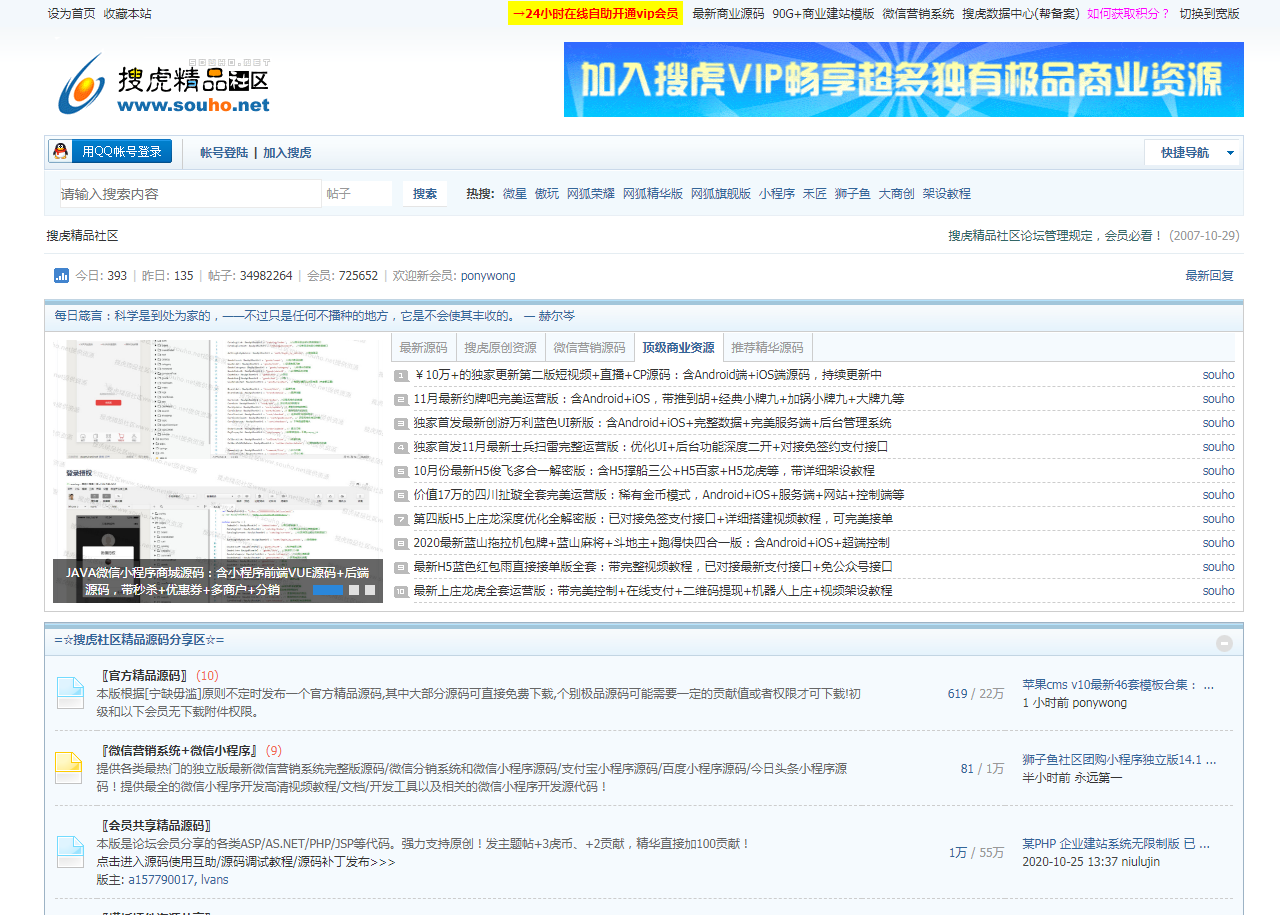Switch to the 最新源码 tab
Image resolution: width=1280 pixels, height=915 pixels.
423,348
